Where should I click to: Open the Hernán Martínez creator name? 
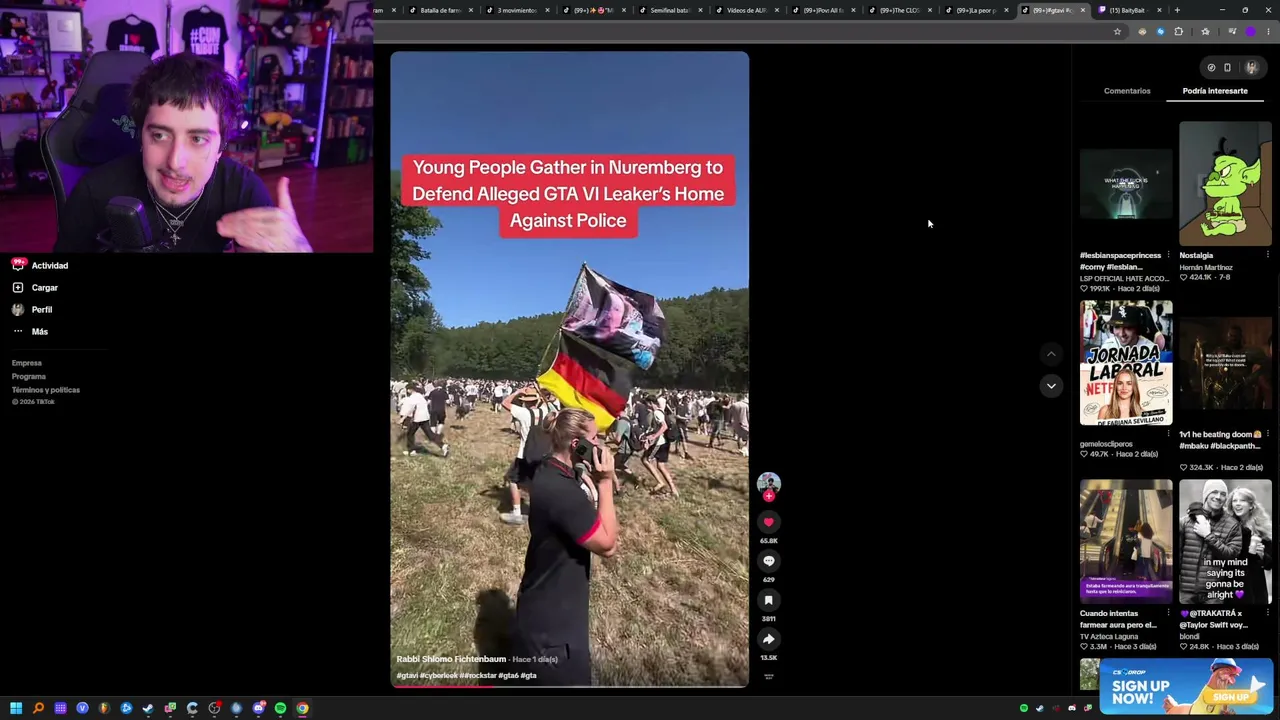(1206, 267)
